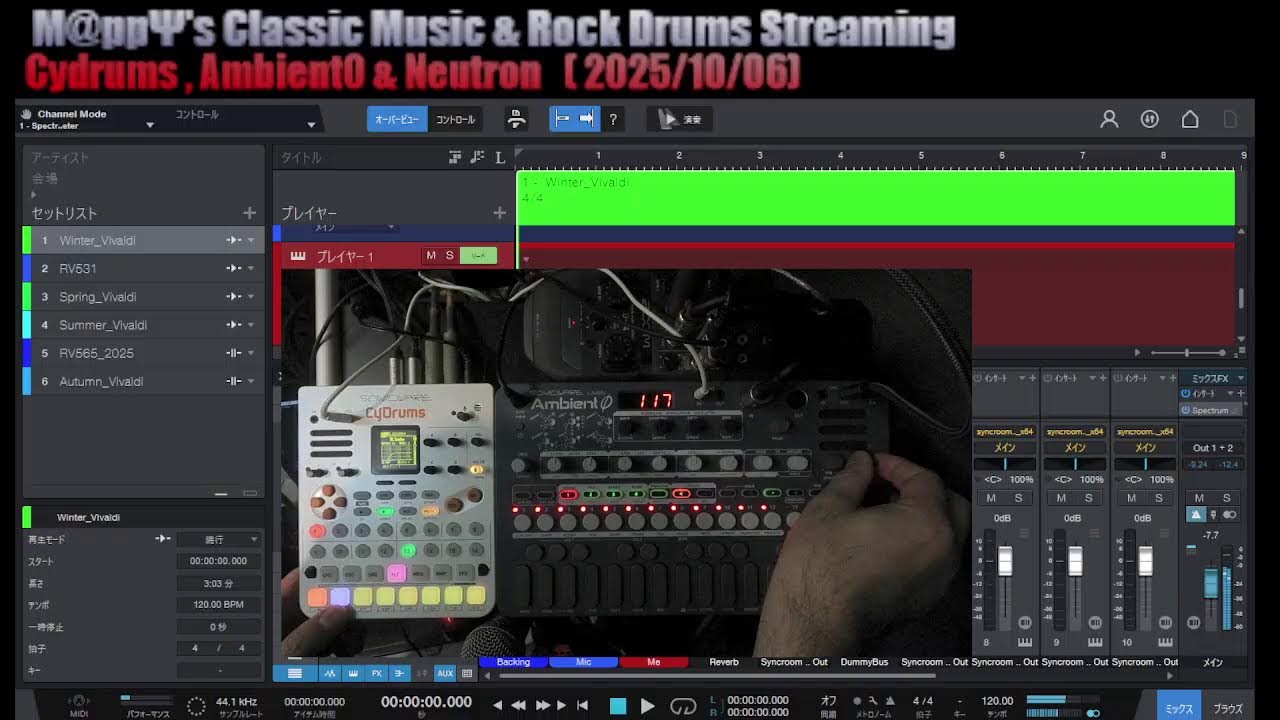Click the 演奏 perform button
Image resolution: width=1280 pixels, height=720 pixels.
679,119
